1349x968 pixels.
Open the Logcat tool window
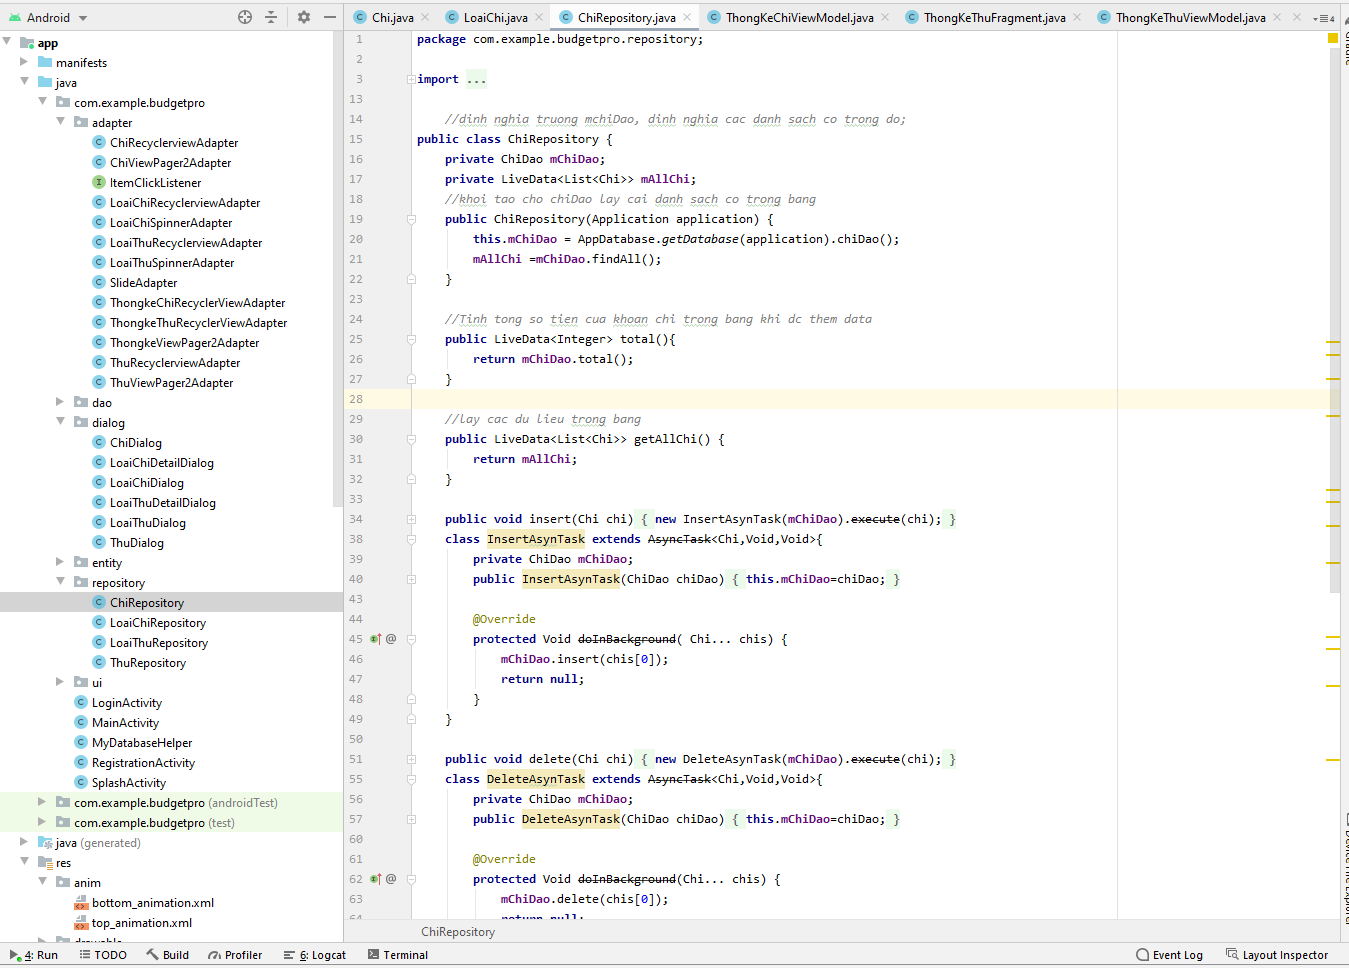coord(315,955)
